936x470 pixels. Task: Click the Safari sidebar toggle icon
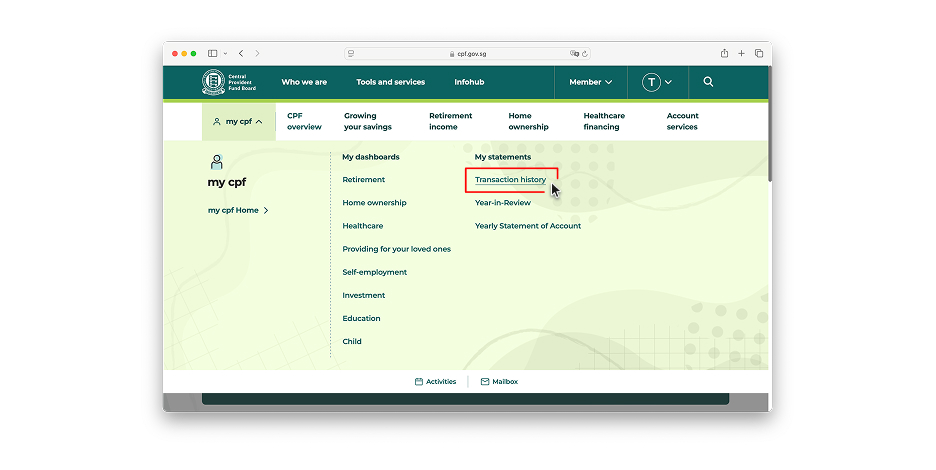coord(212,53)
